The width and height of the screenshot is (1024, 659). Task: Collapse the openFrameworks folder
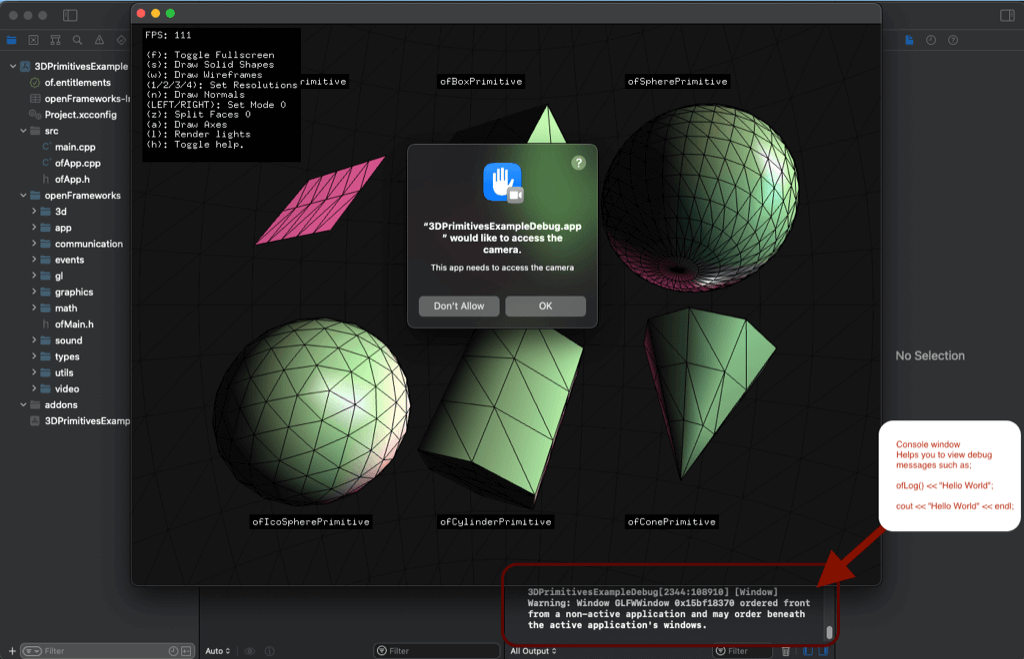click(23, 195)
